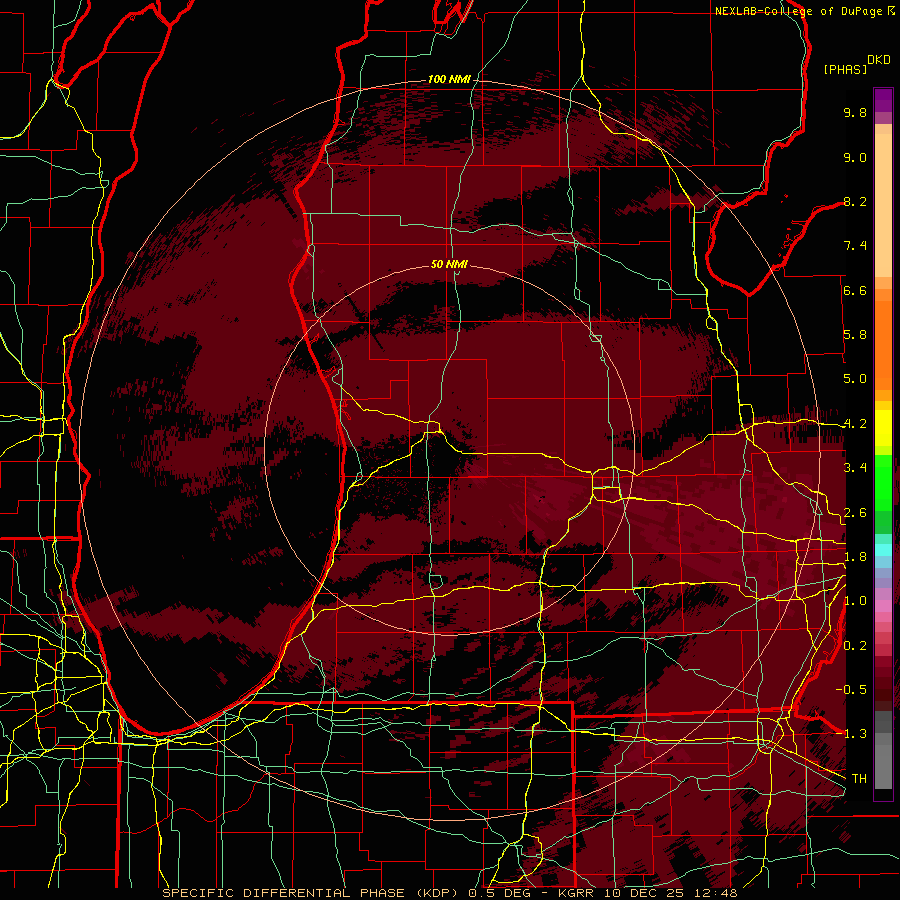Viewport: 900px width, 900px height.
Task: Select the 3.4 scale value
Action: 855,468
